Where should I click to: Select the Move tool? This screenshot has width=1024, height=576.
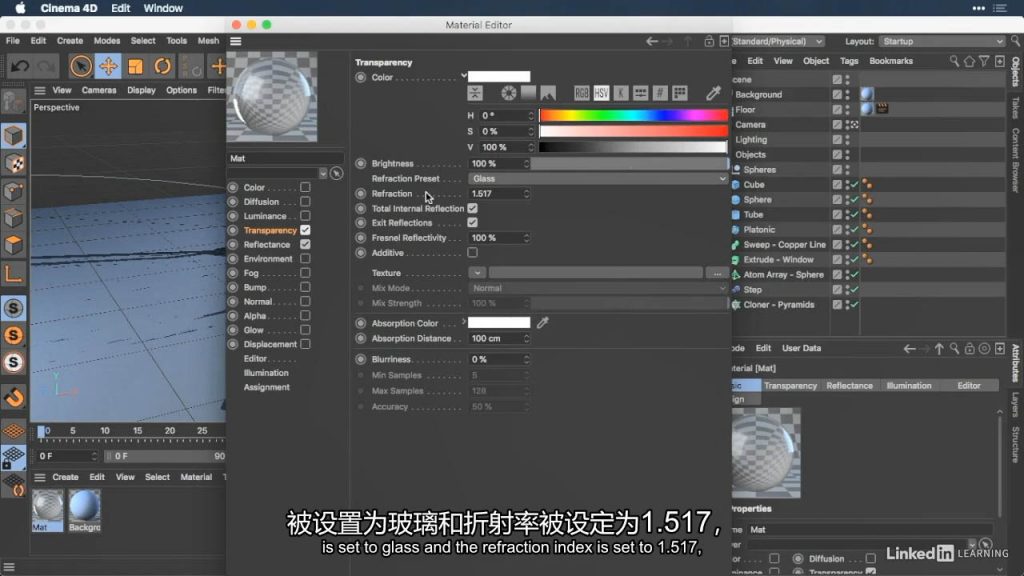108,66
